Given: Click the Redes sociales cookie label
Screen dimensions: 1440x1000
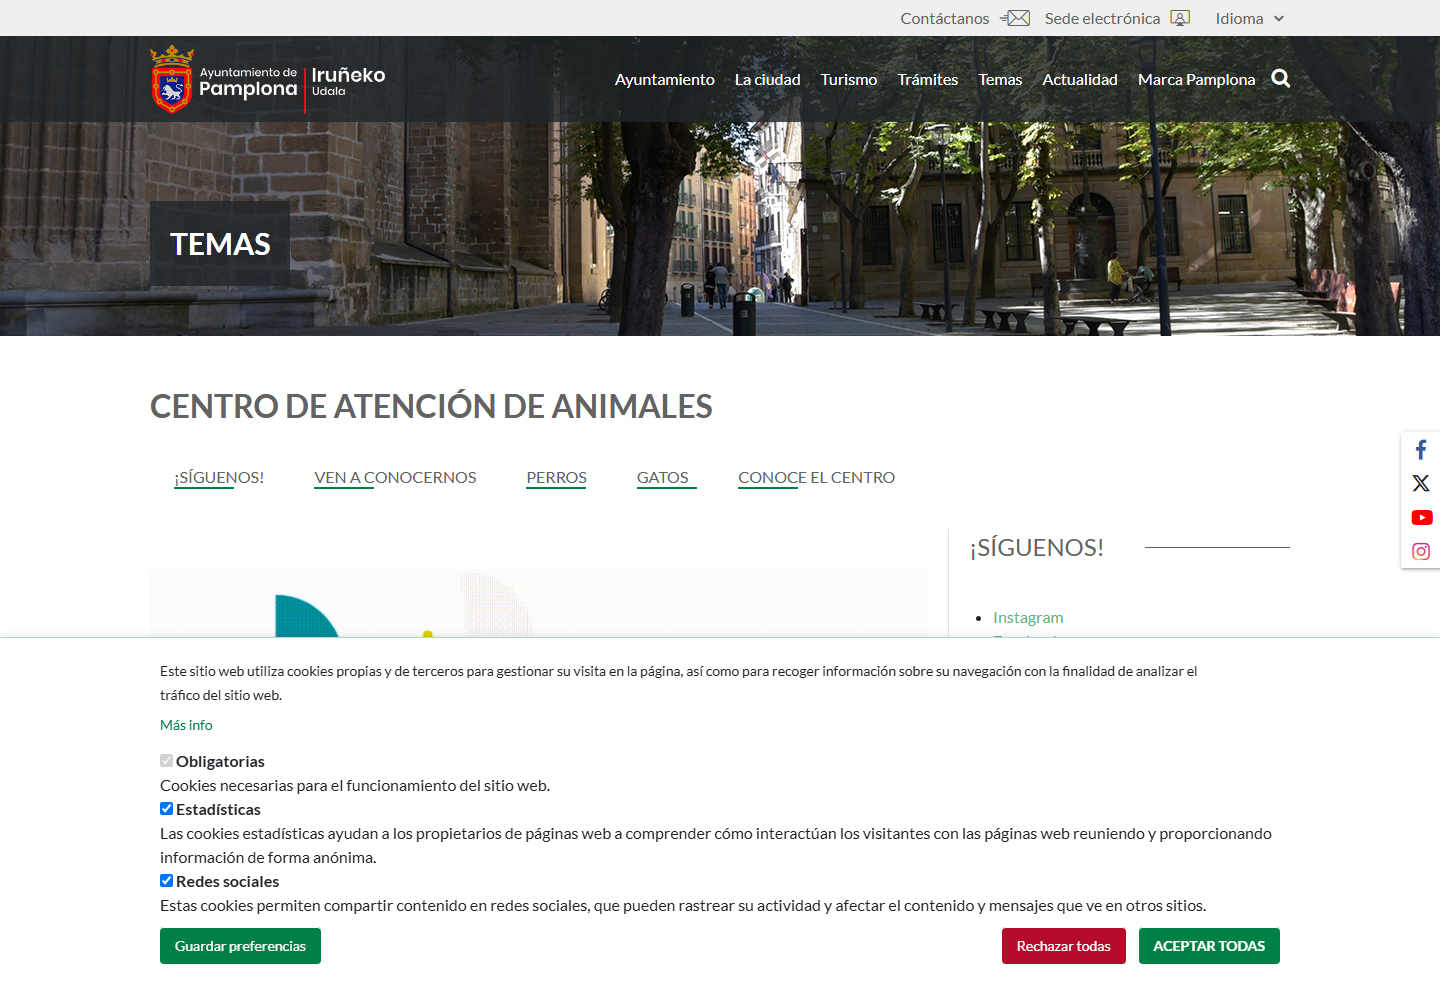Looking at the screenshot, I should point(227,882).
